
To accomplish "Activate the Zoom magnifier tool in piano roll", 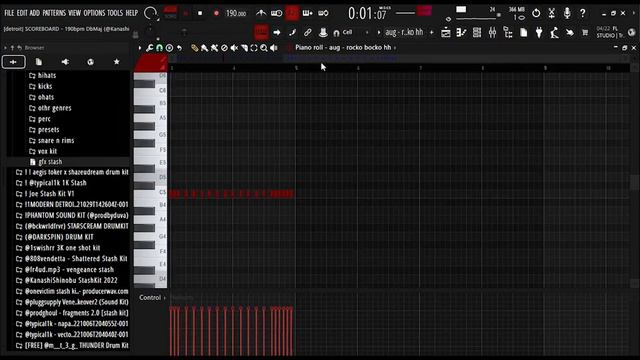I will click(264, 48).
